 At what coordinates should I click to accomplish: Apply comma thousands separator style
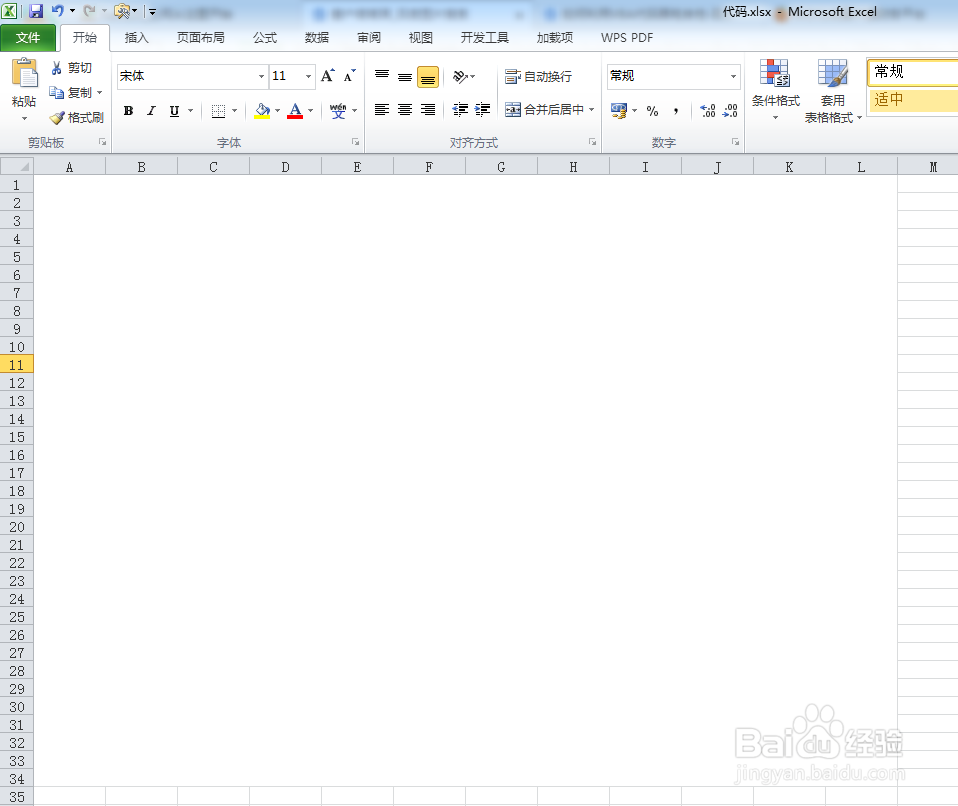click(676, 111)
